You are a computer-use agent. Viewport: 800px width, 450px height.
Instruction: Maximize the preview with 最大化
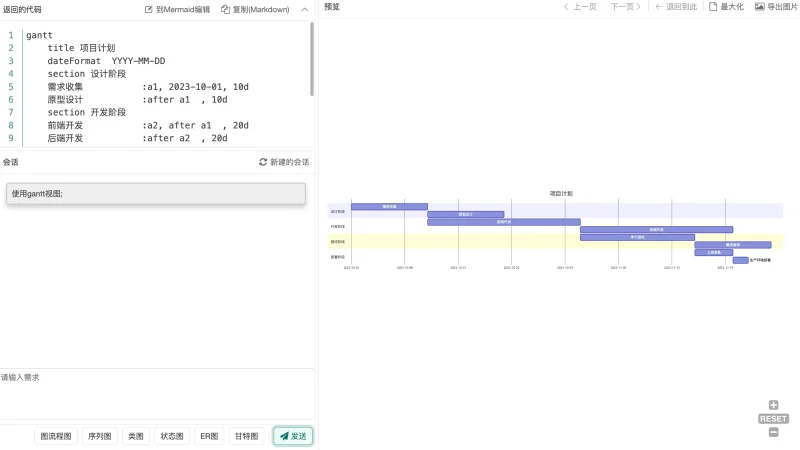[727, 7]
